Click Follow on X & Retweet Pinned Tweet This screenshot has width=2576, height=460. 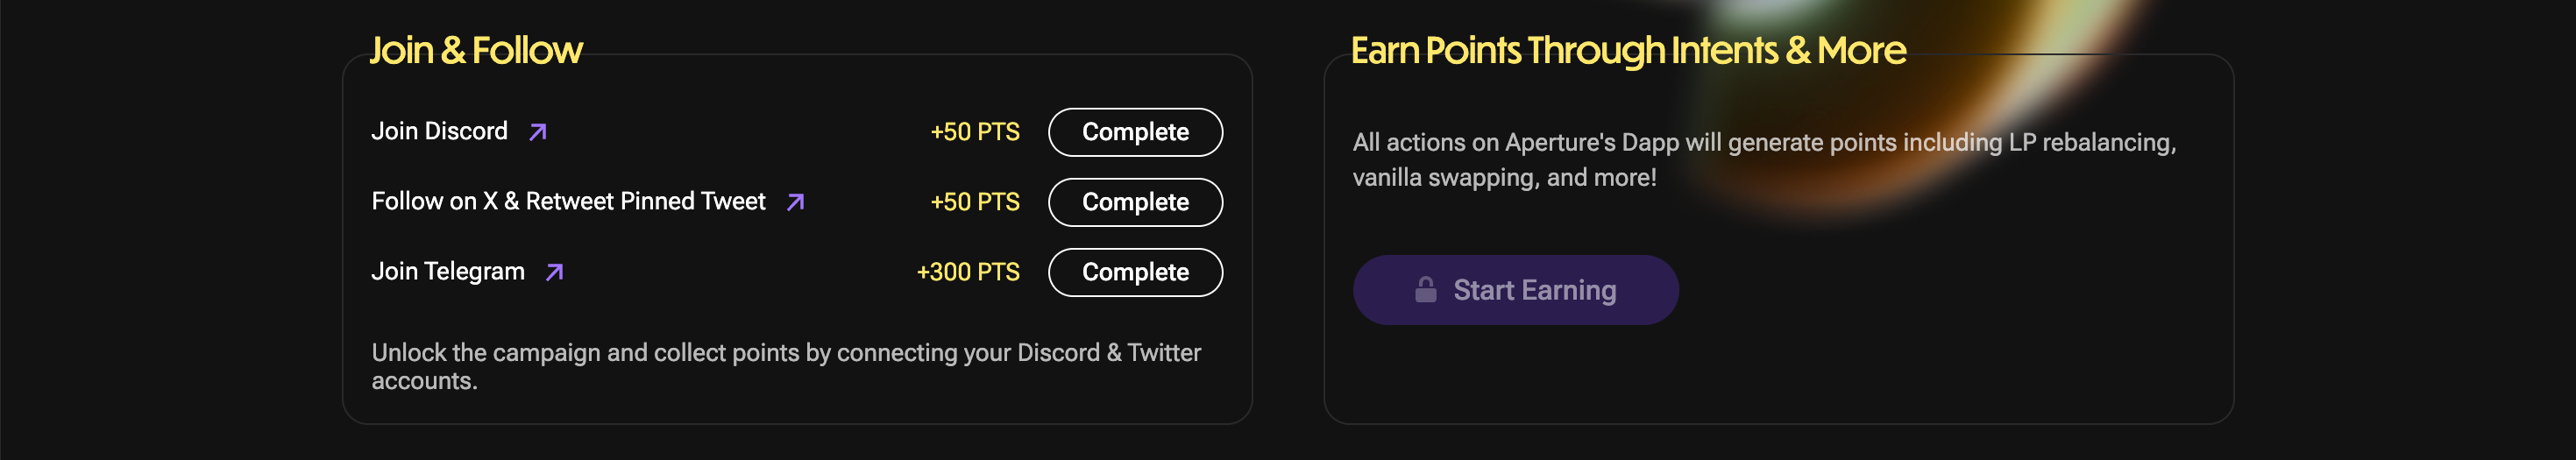tap(568, 201)
